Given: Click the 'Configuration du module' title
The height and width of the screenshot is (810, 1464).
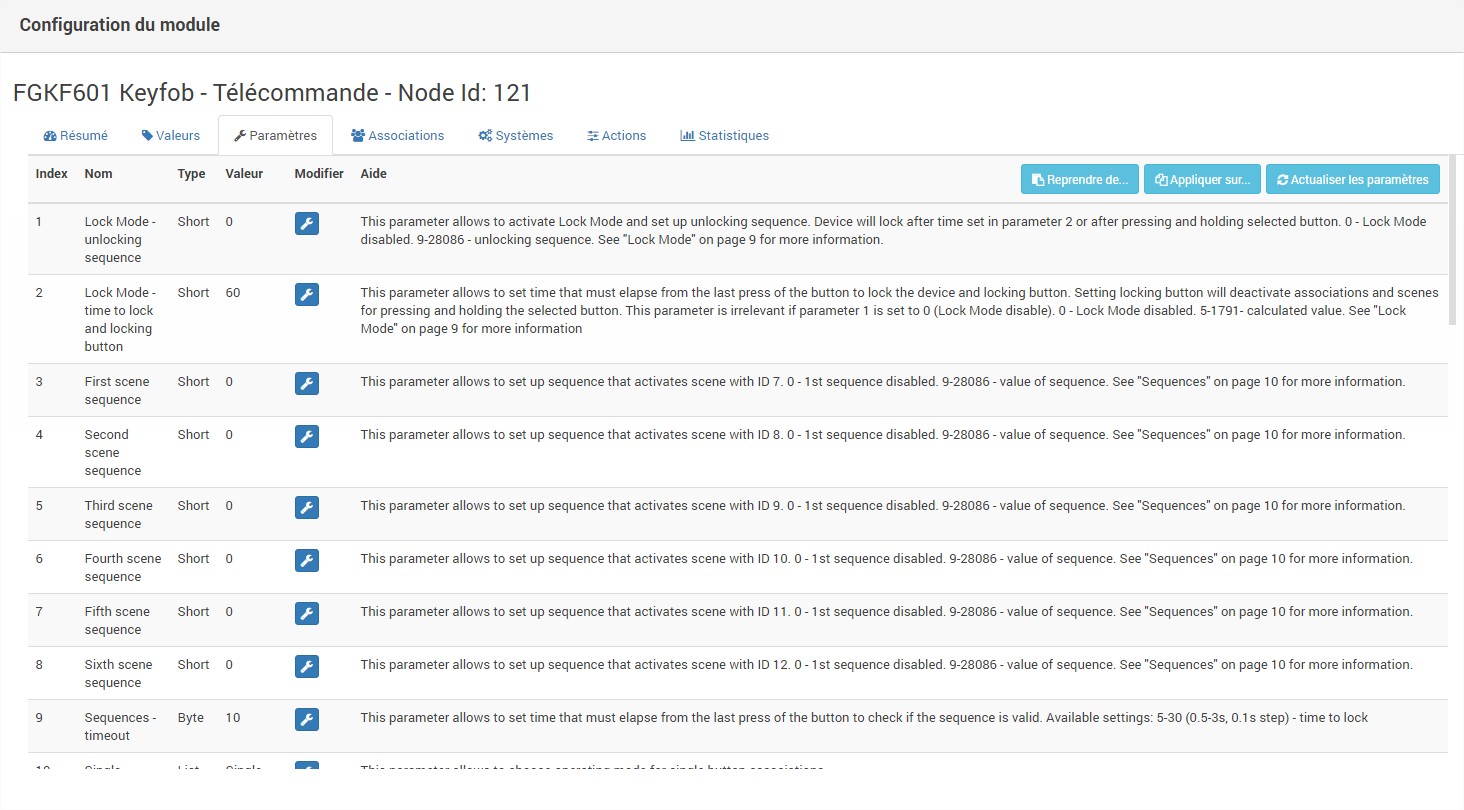Looking at the screenshot, I should point(120,25).
